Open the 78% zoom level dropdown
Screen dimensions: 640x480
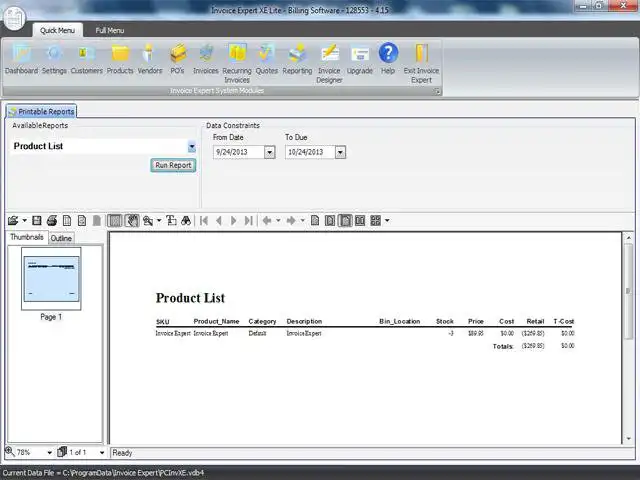(49, 453)
